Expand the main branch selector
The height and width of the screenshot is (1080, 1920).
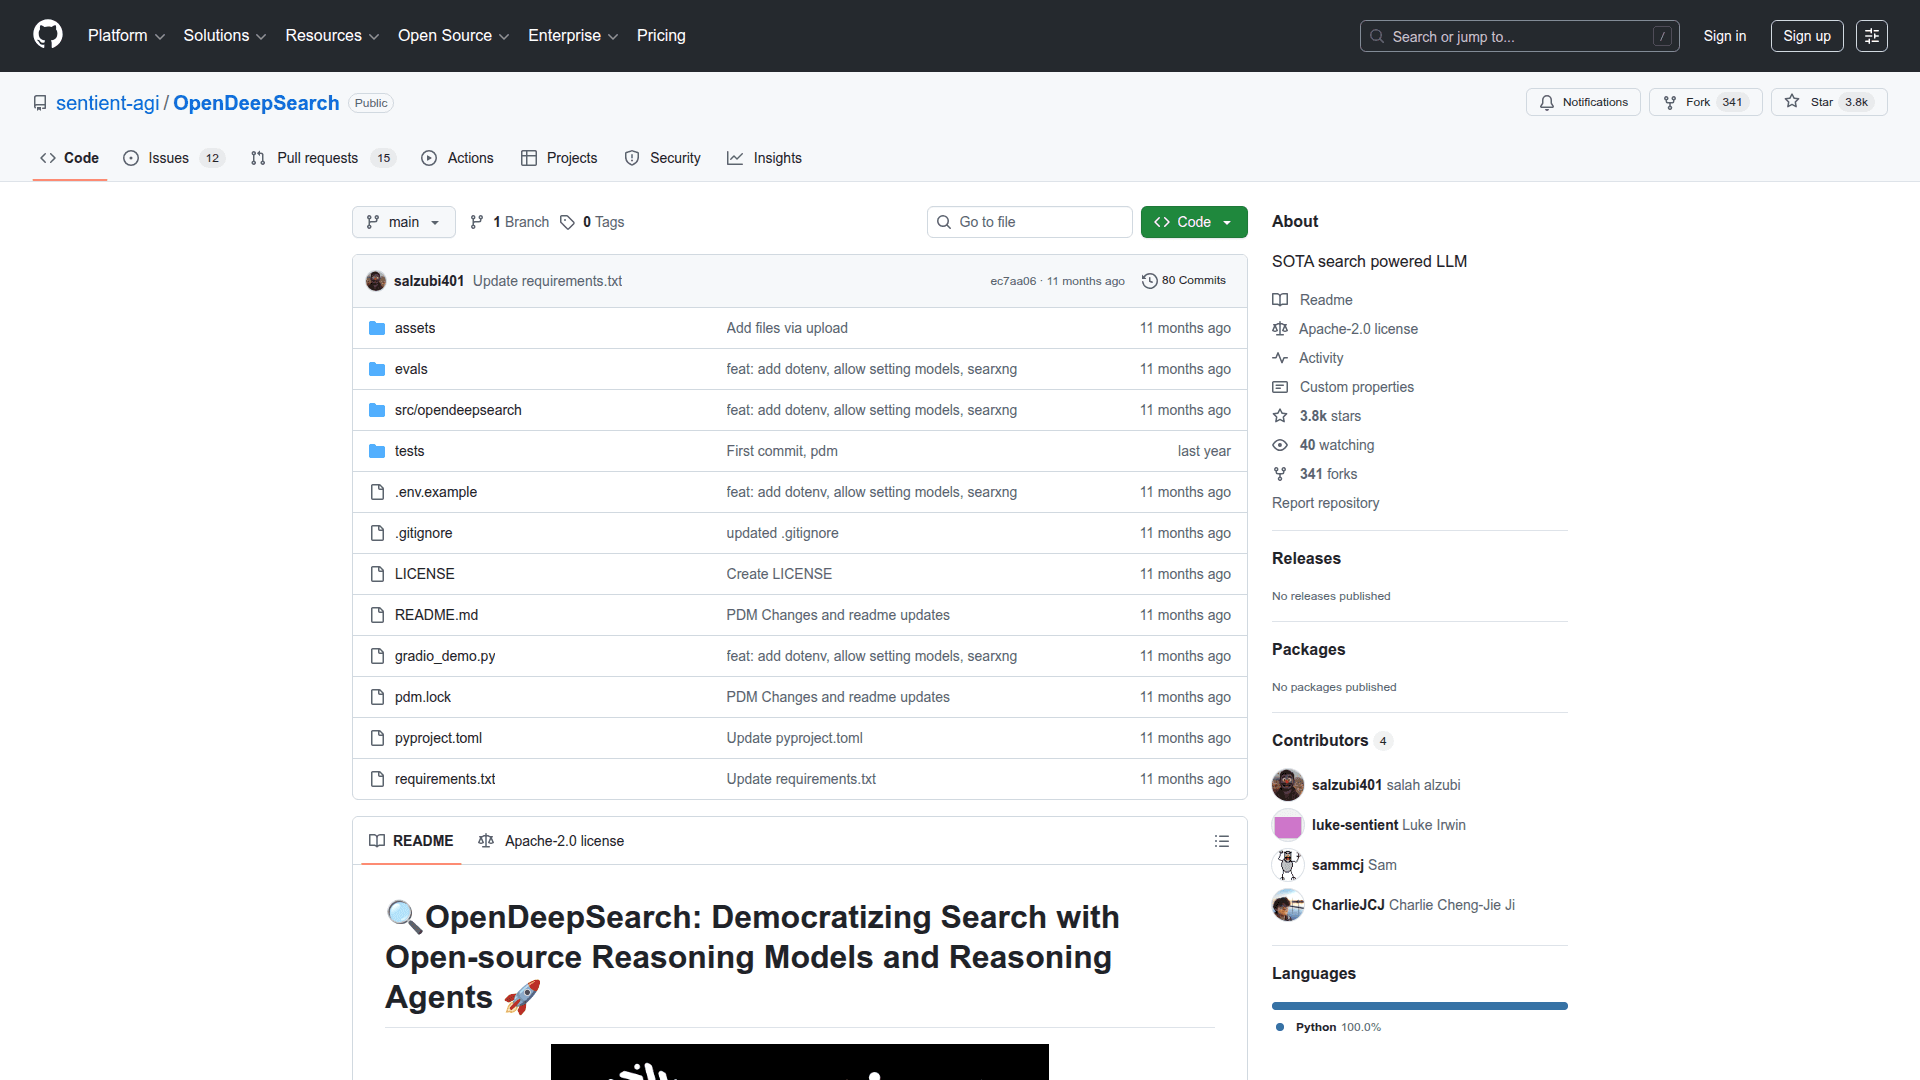click(x=403, y=222)
